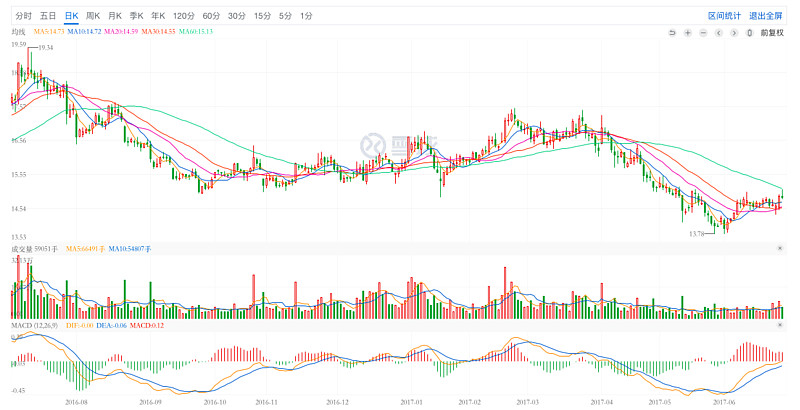Zoom out chart with minus icon
Viewport: 800px width, 410px height.
coord(704,33)
